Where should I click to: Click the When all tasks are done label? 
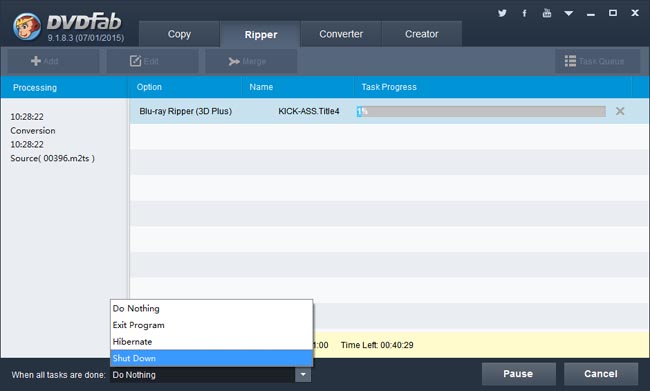[x=58, y=375]
